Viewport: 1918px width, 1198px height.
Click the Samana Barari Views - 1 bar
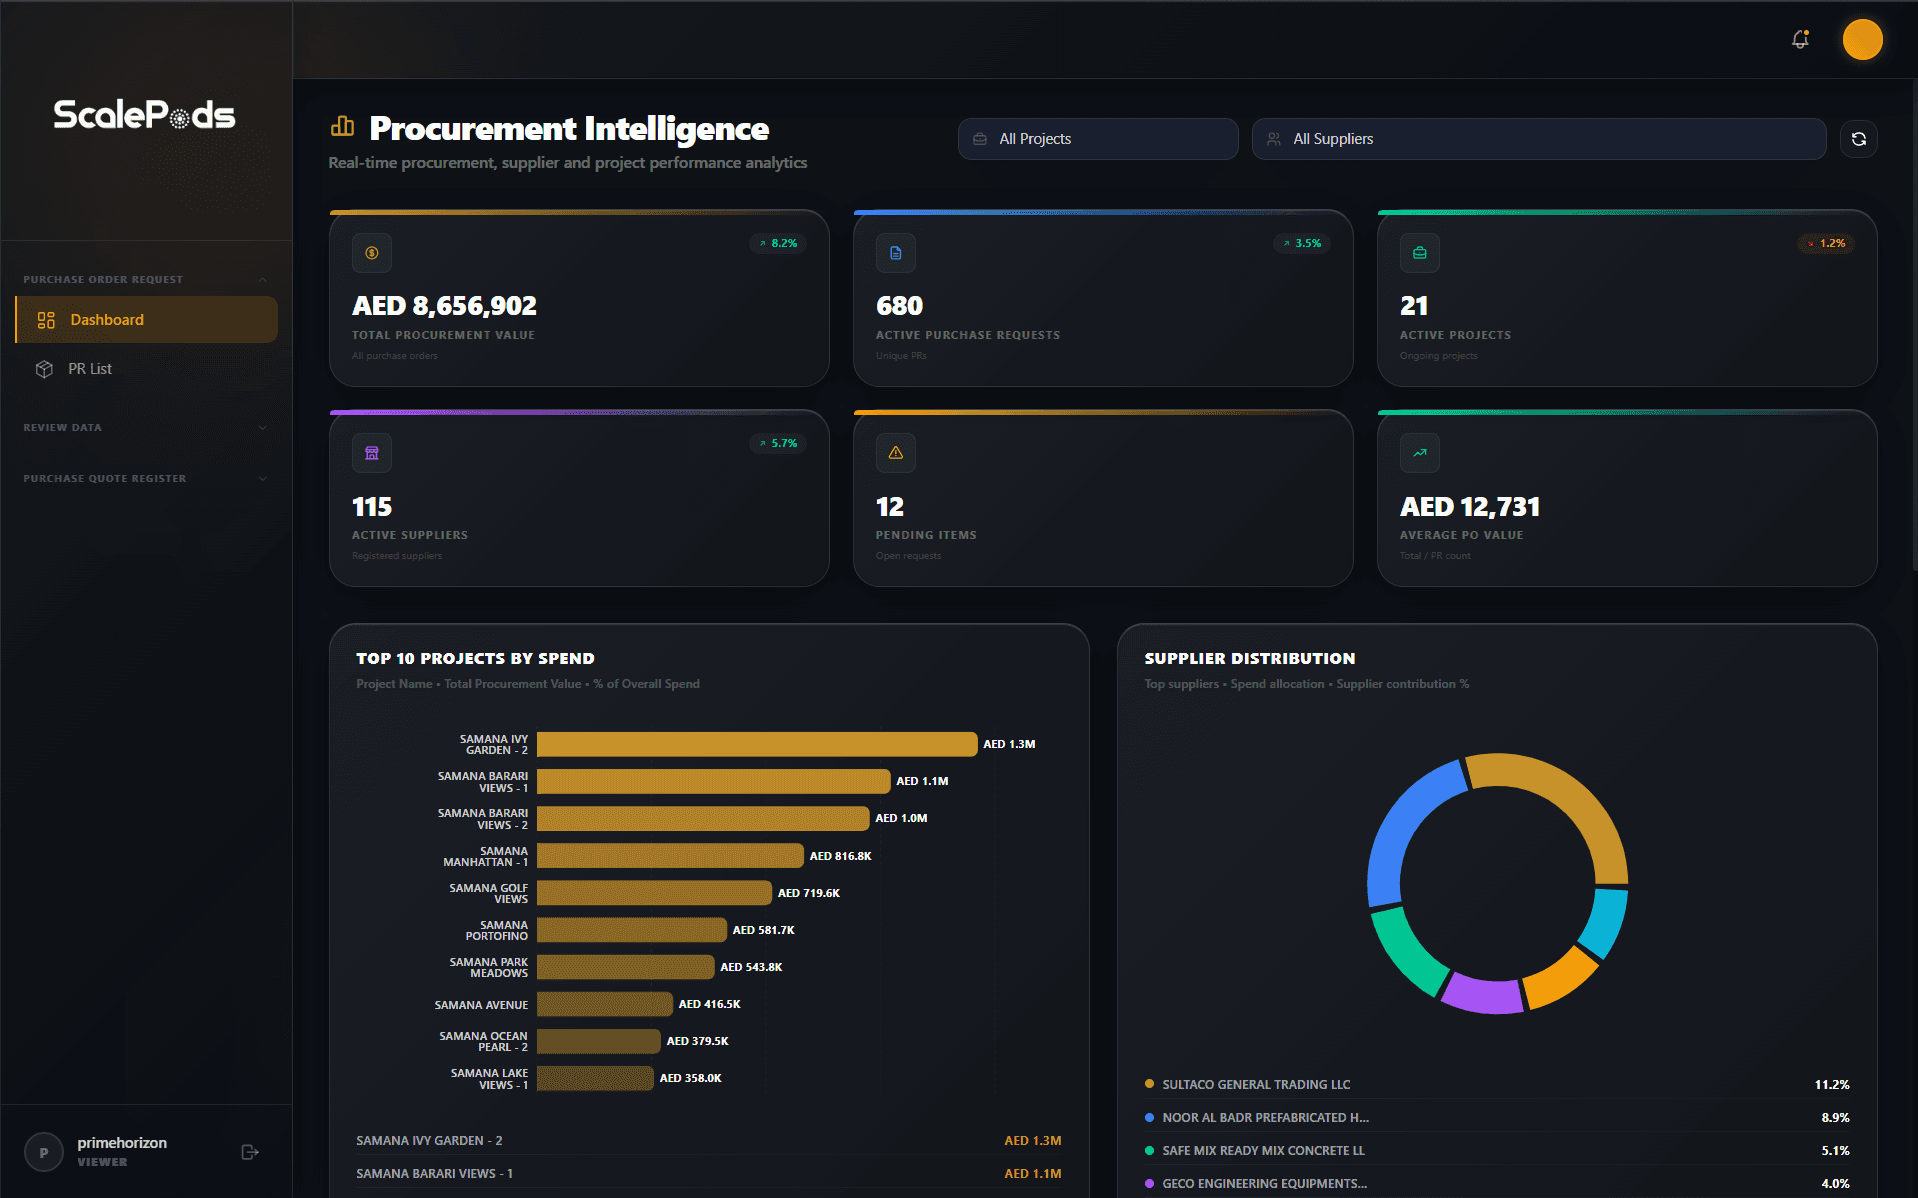tap(713, 781)
